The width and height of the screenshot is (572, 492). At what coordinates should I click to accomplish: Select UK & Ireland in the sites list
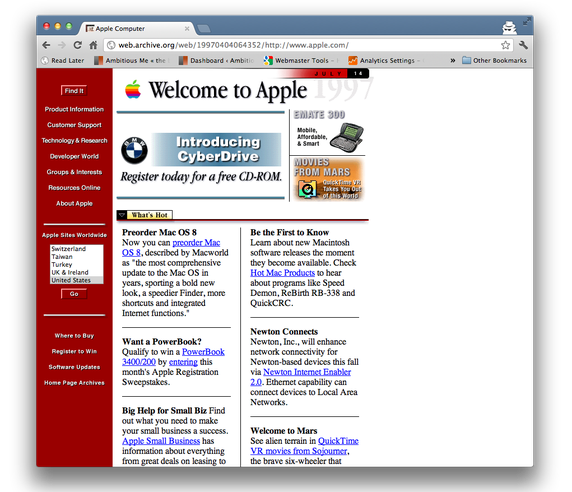(76, 272)
